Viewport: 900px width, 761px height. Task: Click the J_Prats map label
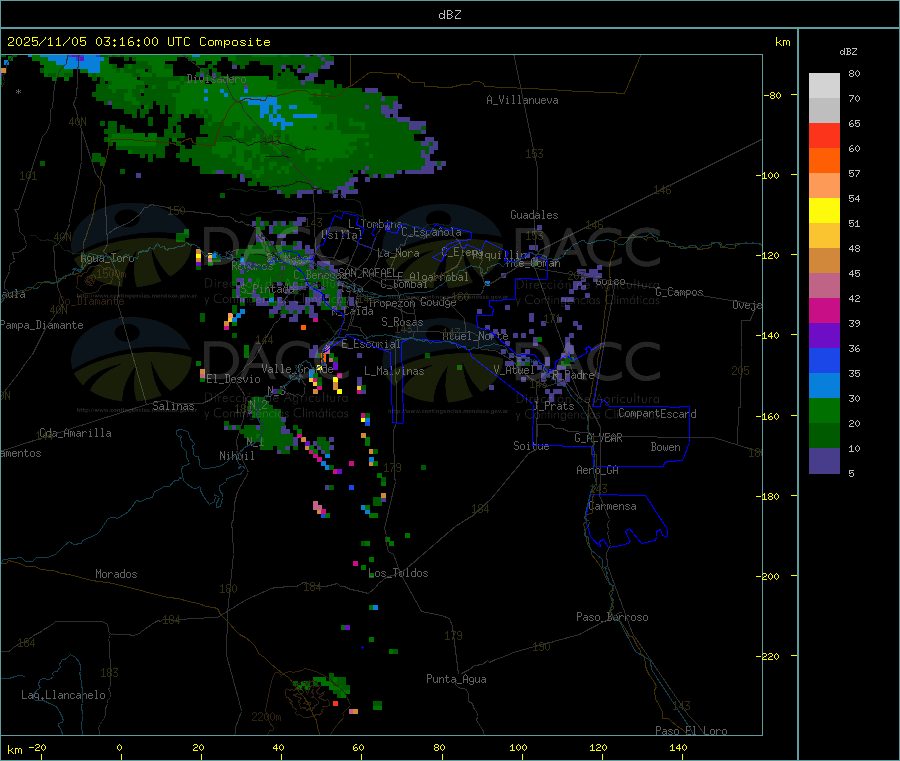[x=553, y=406]
